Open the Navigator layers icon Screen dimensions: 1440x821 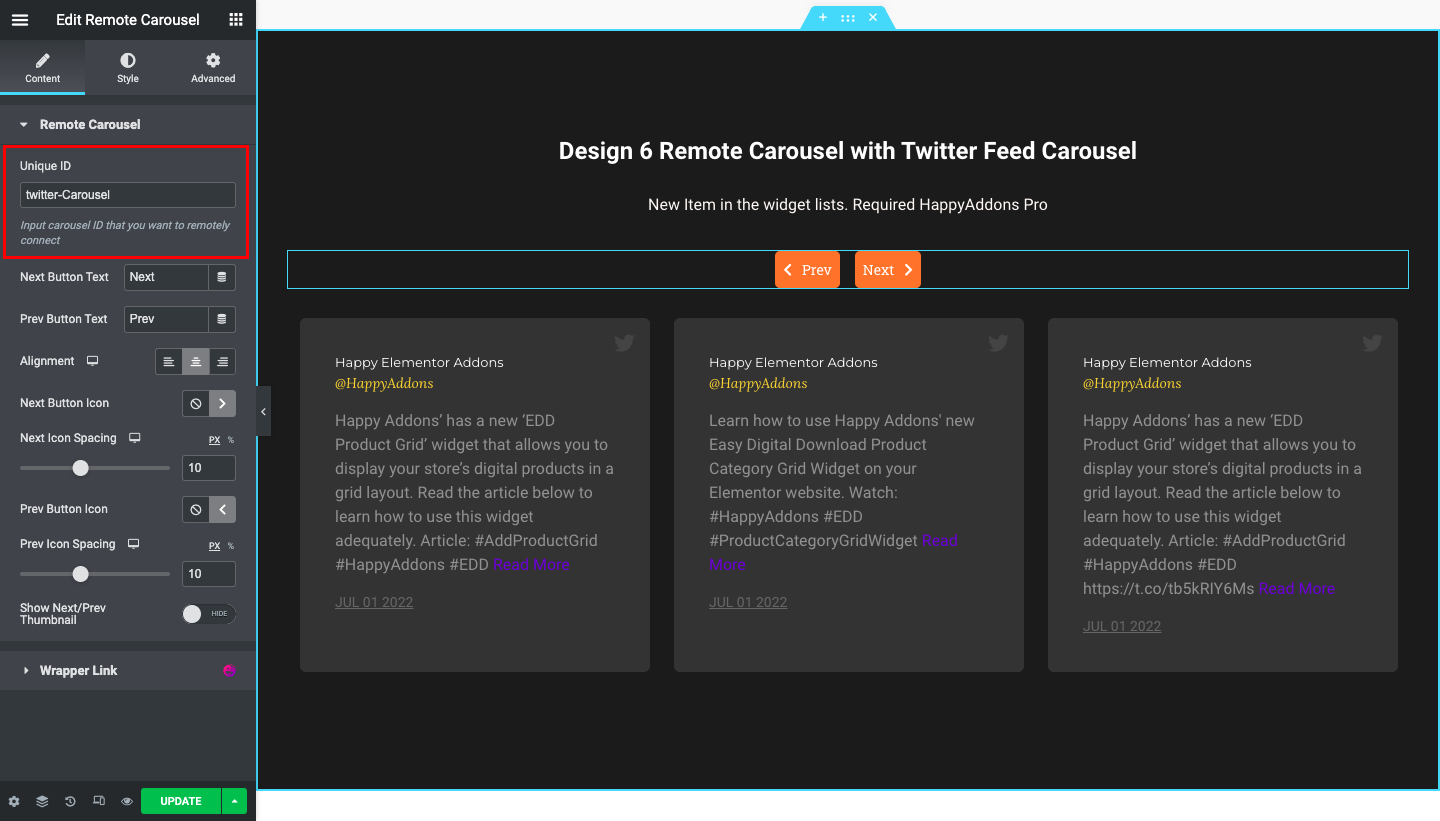point(41,801)
